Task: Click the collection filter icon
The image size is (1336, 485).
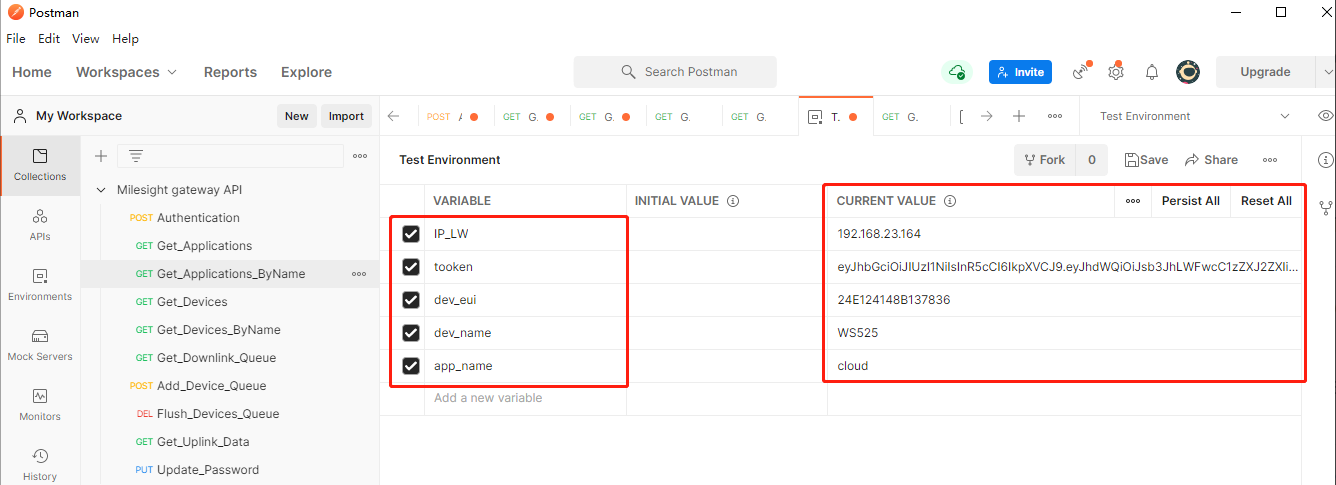Action: tap(136, 156)
